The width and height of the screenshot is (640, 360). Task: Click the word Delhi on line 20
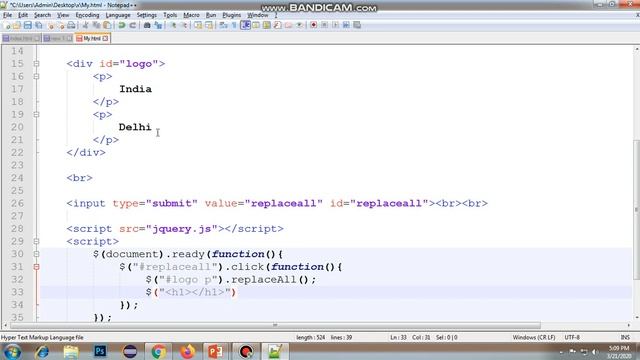tap(135, 127)
